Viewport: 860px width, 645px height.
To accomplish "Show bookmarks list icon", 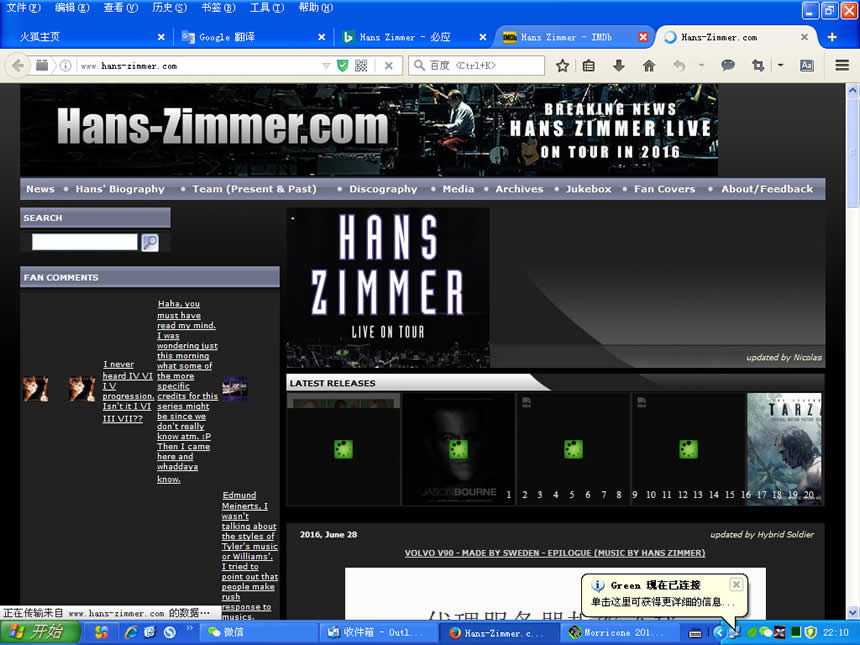I will (x=589, y=66).
